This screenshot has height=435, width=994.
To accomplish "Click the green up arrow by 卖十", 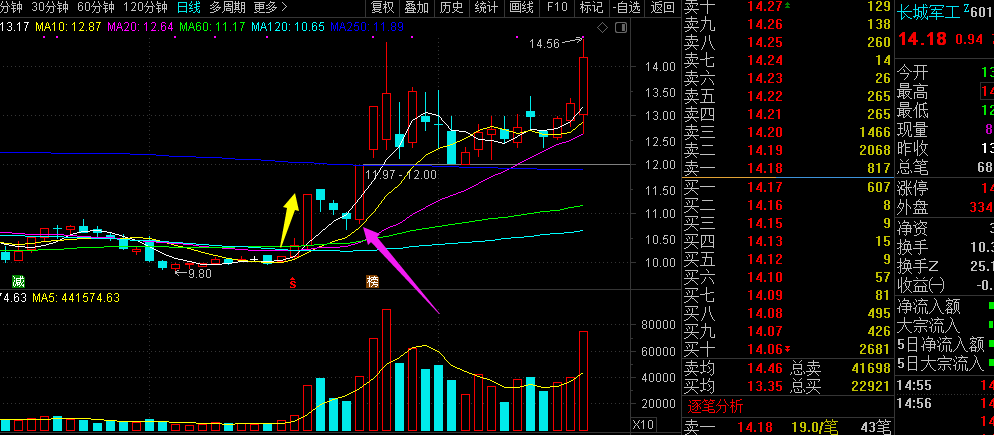I will coord(787,6).
